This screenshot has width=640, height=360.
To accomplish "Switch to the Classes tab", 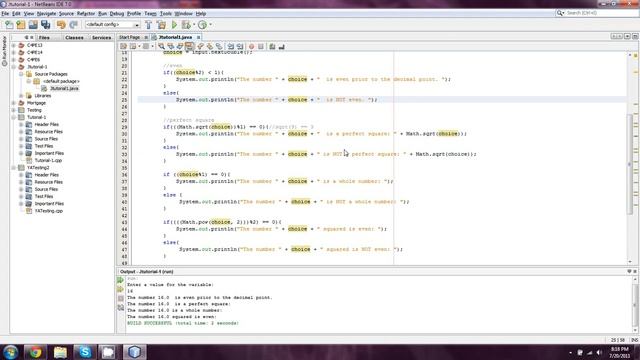I will point(74,38).
